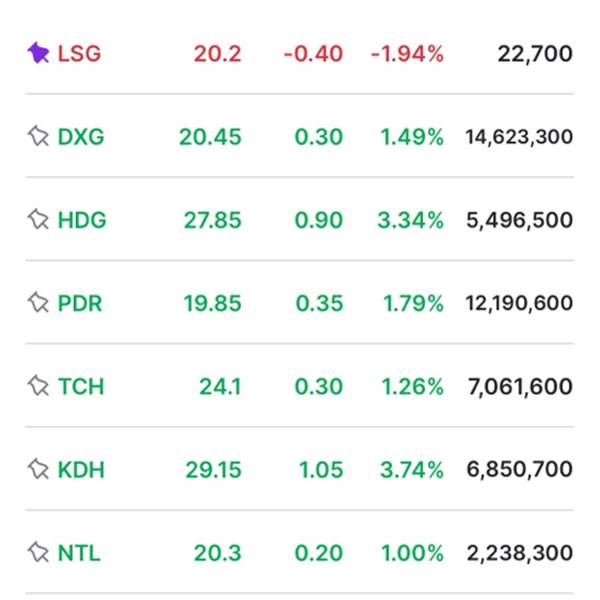This screenshot has height=600, width=600.
Task: Open the LSG stock ticker
Action: click(79, 54)
